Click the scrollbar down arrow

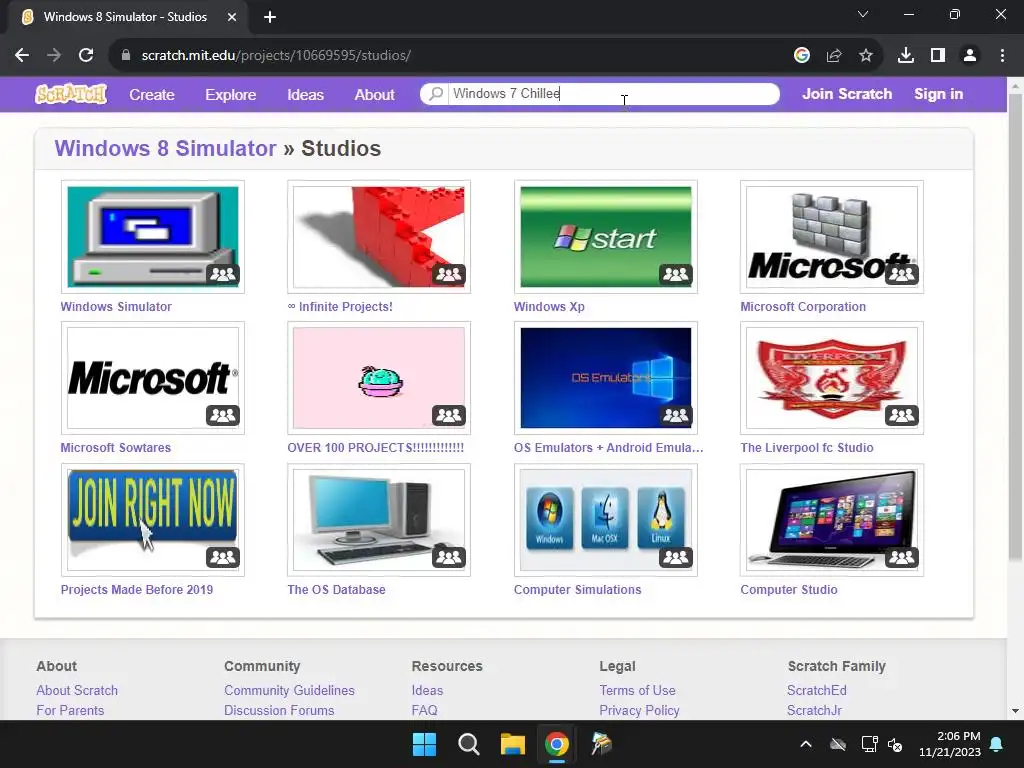click(1016, 711)
